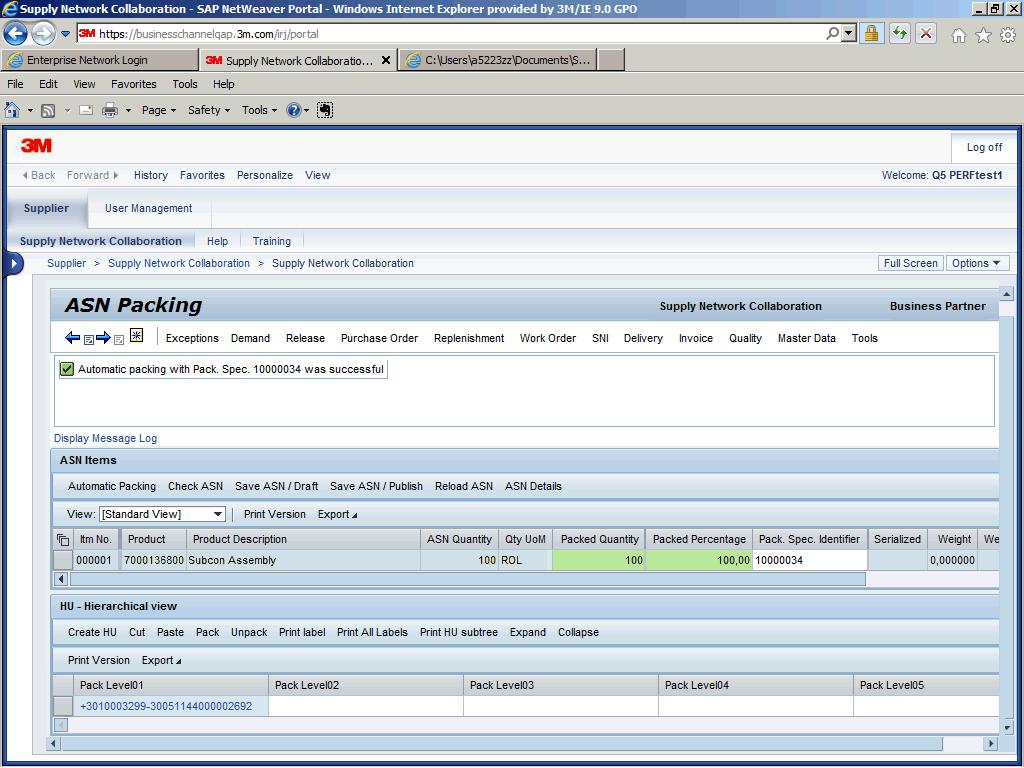This screenshot has height=768, width=1024.
Task: Select the row selector for HU +3010003299-30051144000002692
Action: point(63,705)
